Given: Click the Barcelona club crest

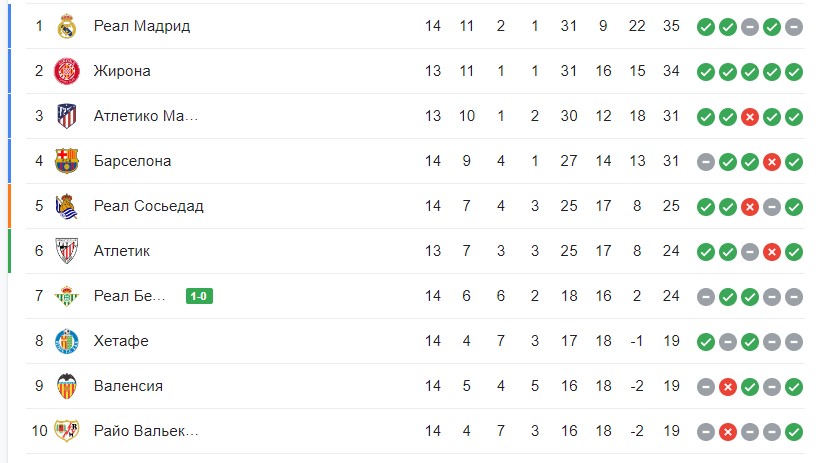Looking at the screenshot, I should tap(66, 161).
